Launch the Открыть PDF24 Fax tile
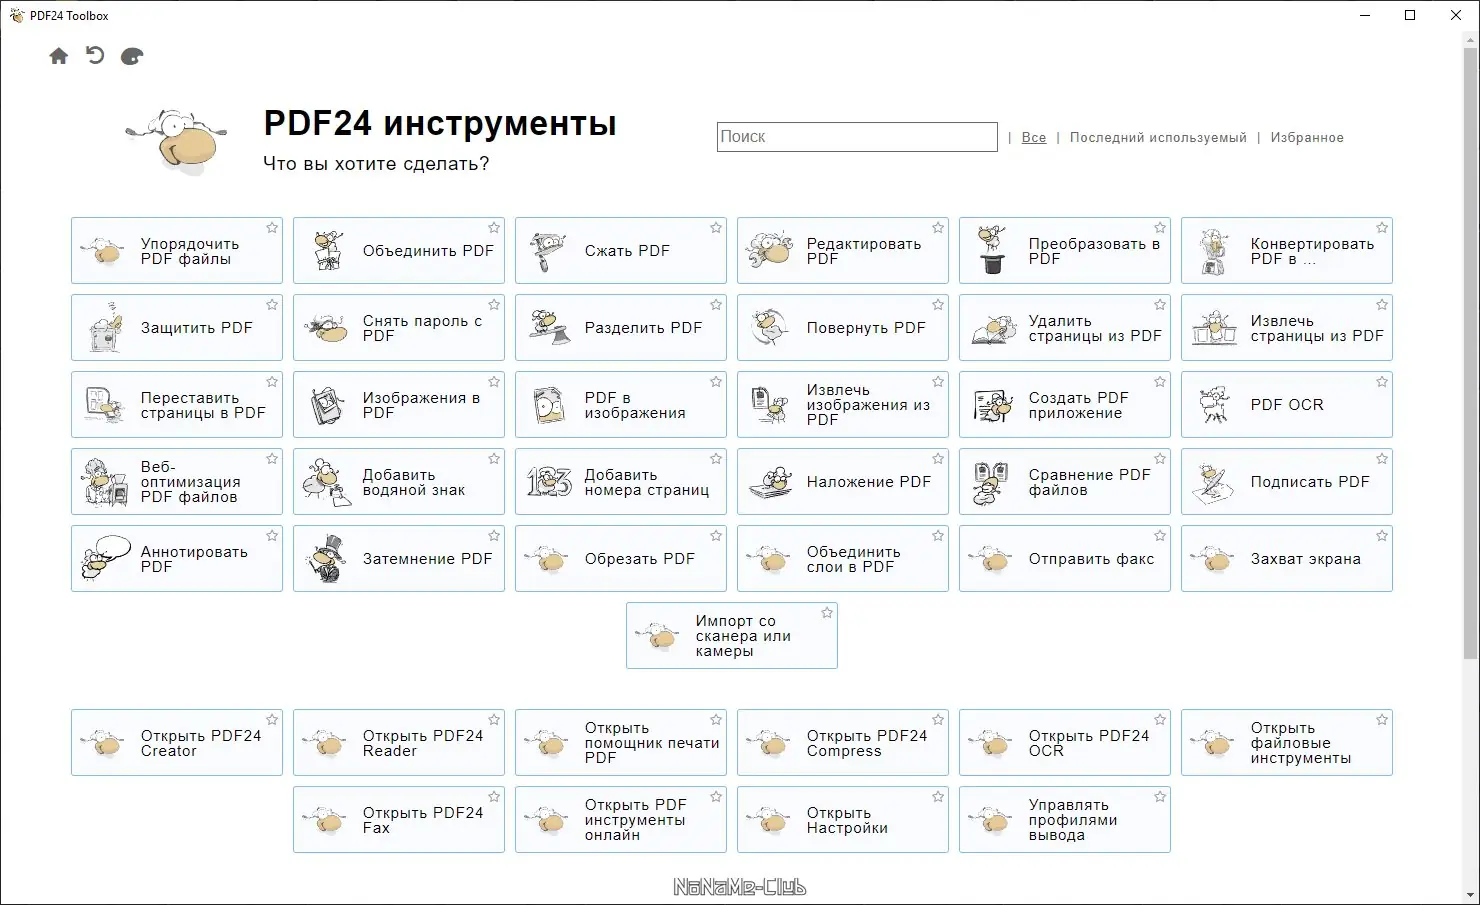 pyautogui.click(x=399, y=820)
